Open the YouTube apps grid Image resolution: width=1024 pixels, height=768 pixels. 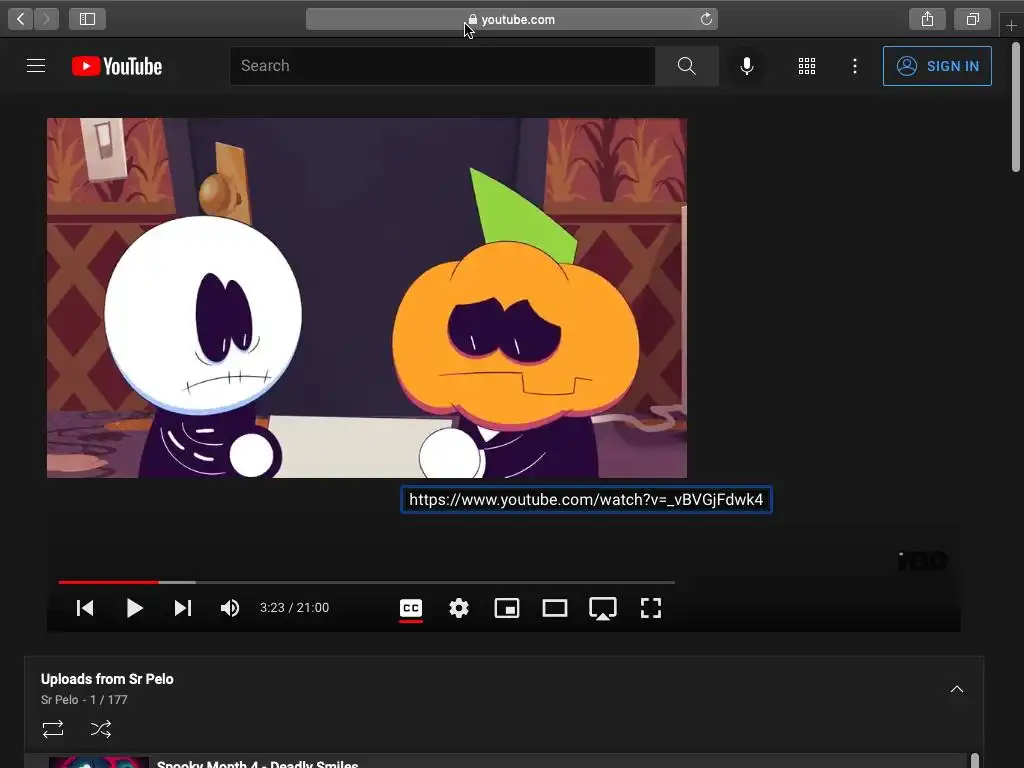[807, 66]
